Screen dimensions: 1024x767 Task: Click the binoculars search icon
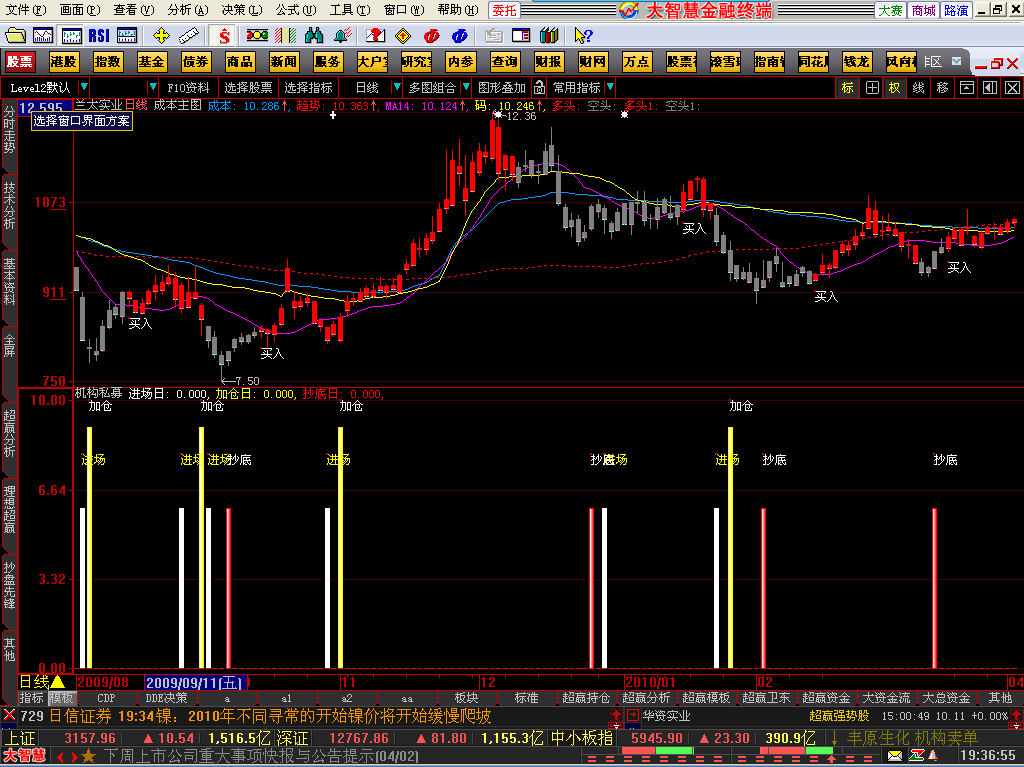pyautogui.click(x=313, y=36)
